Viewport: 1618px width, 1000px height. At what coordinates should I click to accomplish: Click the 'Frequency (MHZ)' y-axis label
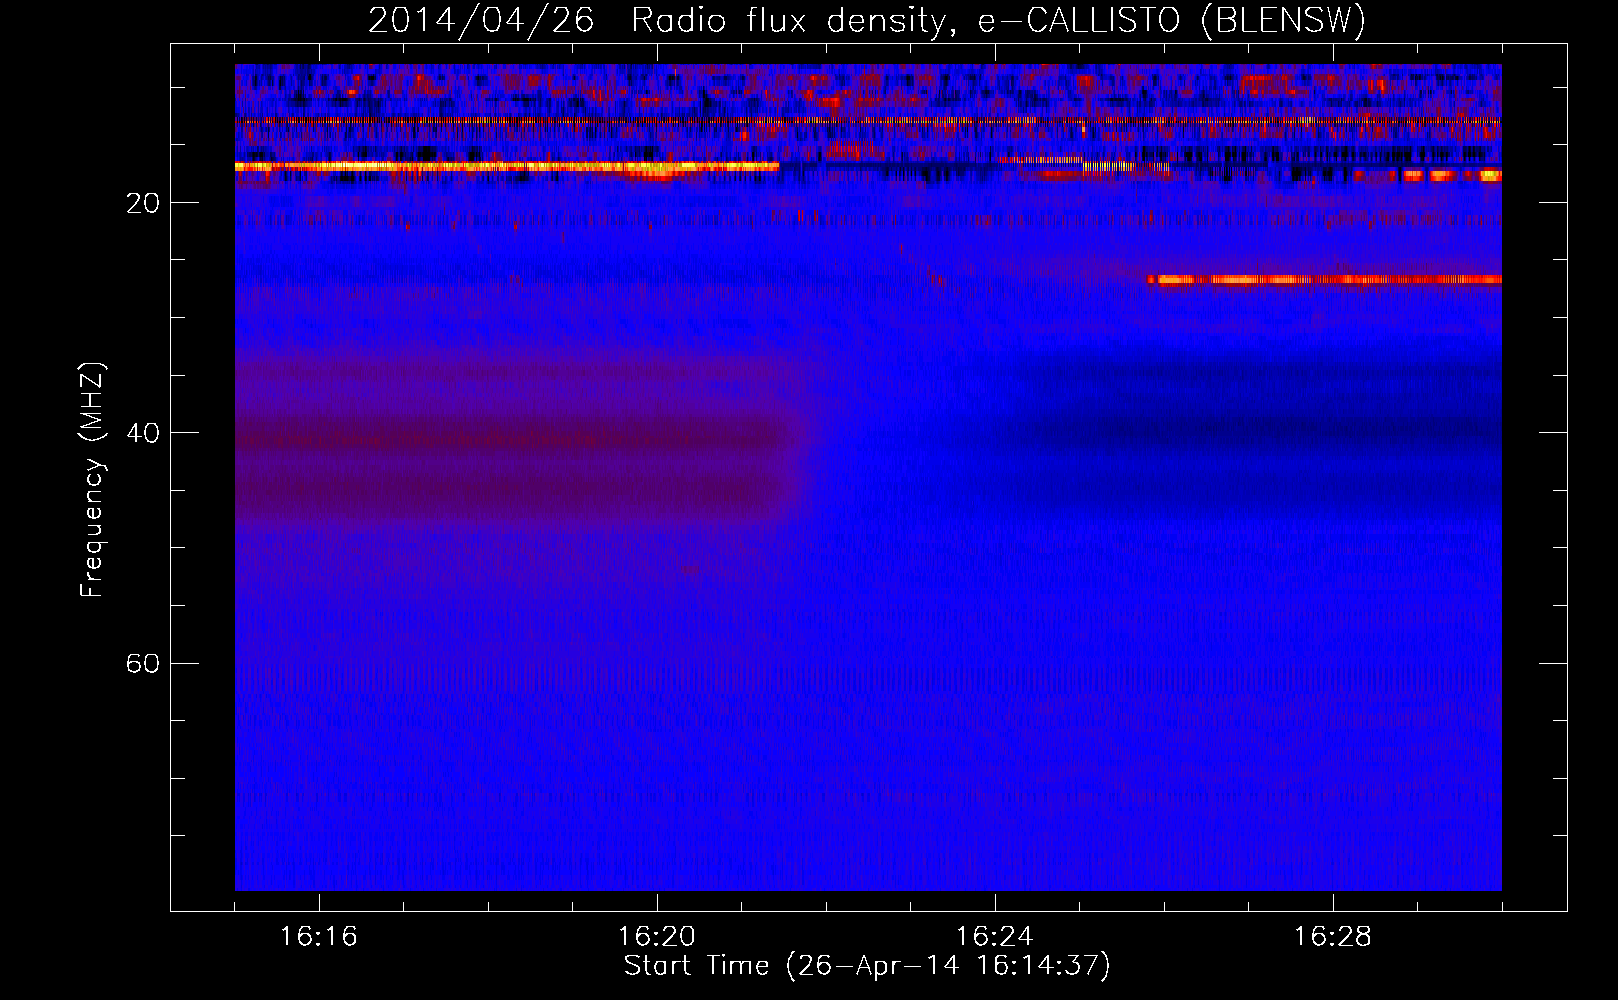coord(92,480)
